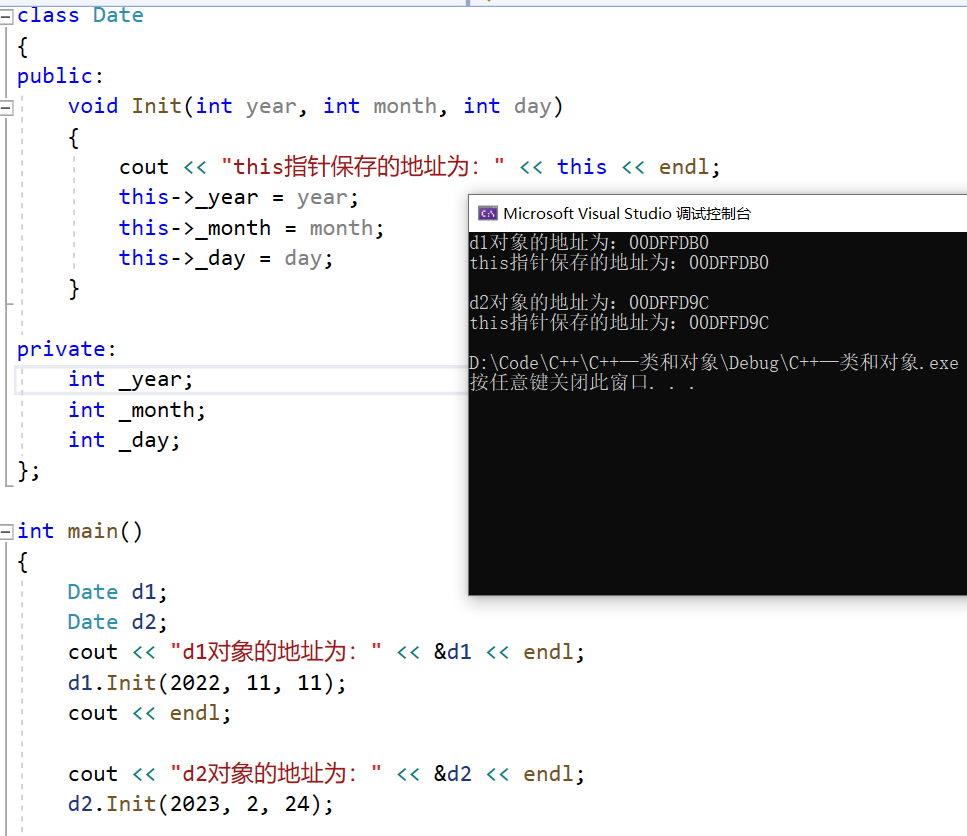Viewport: 967px width, 836px height.
Task: Click the cout &d2 address line
Action: [x=326, y=774]
